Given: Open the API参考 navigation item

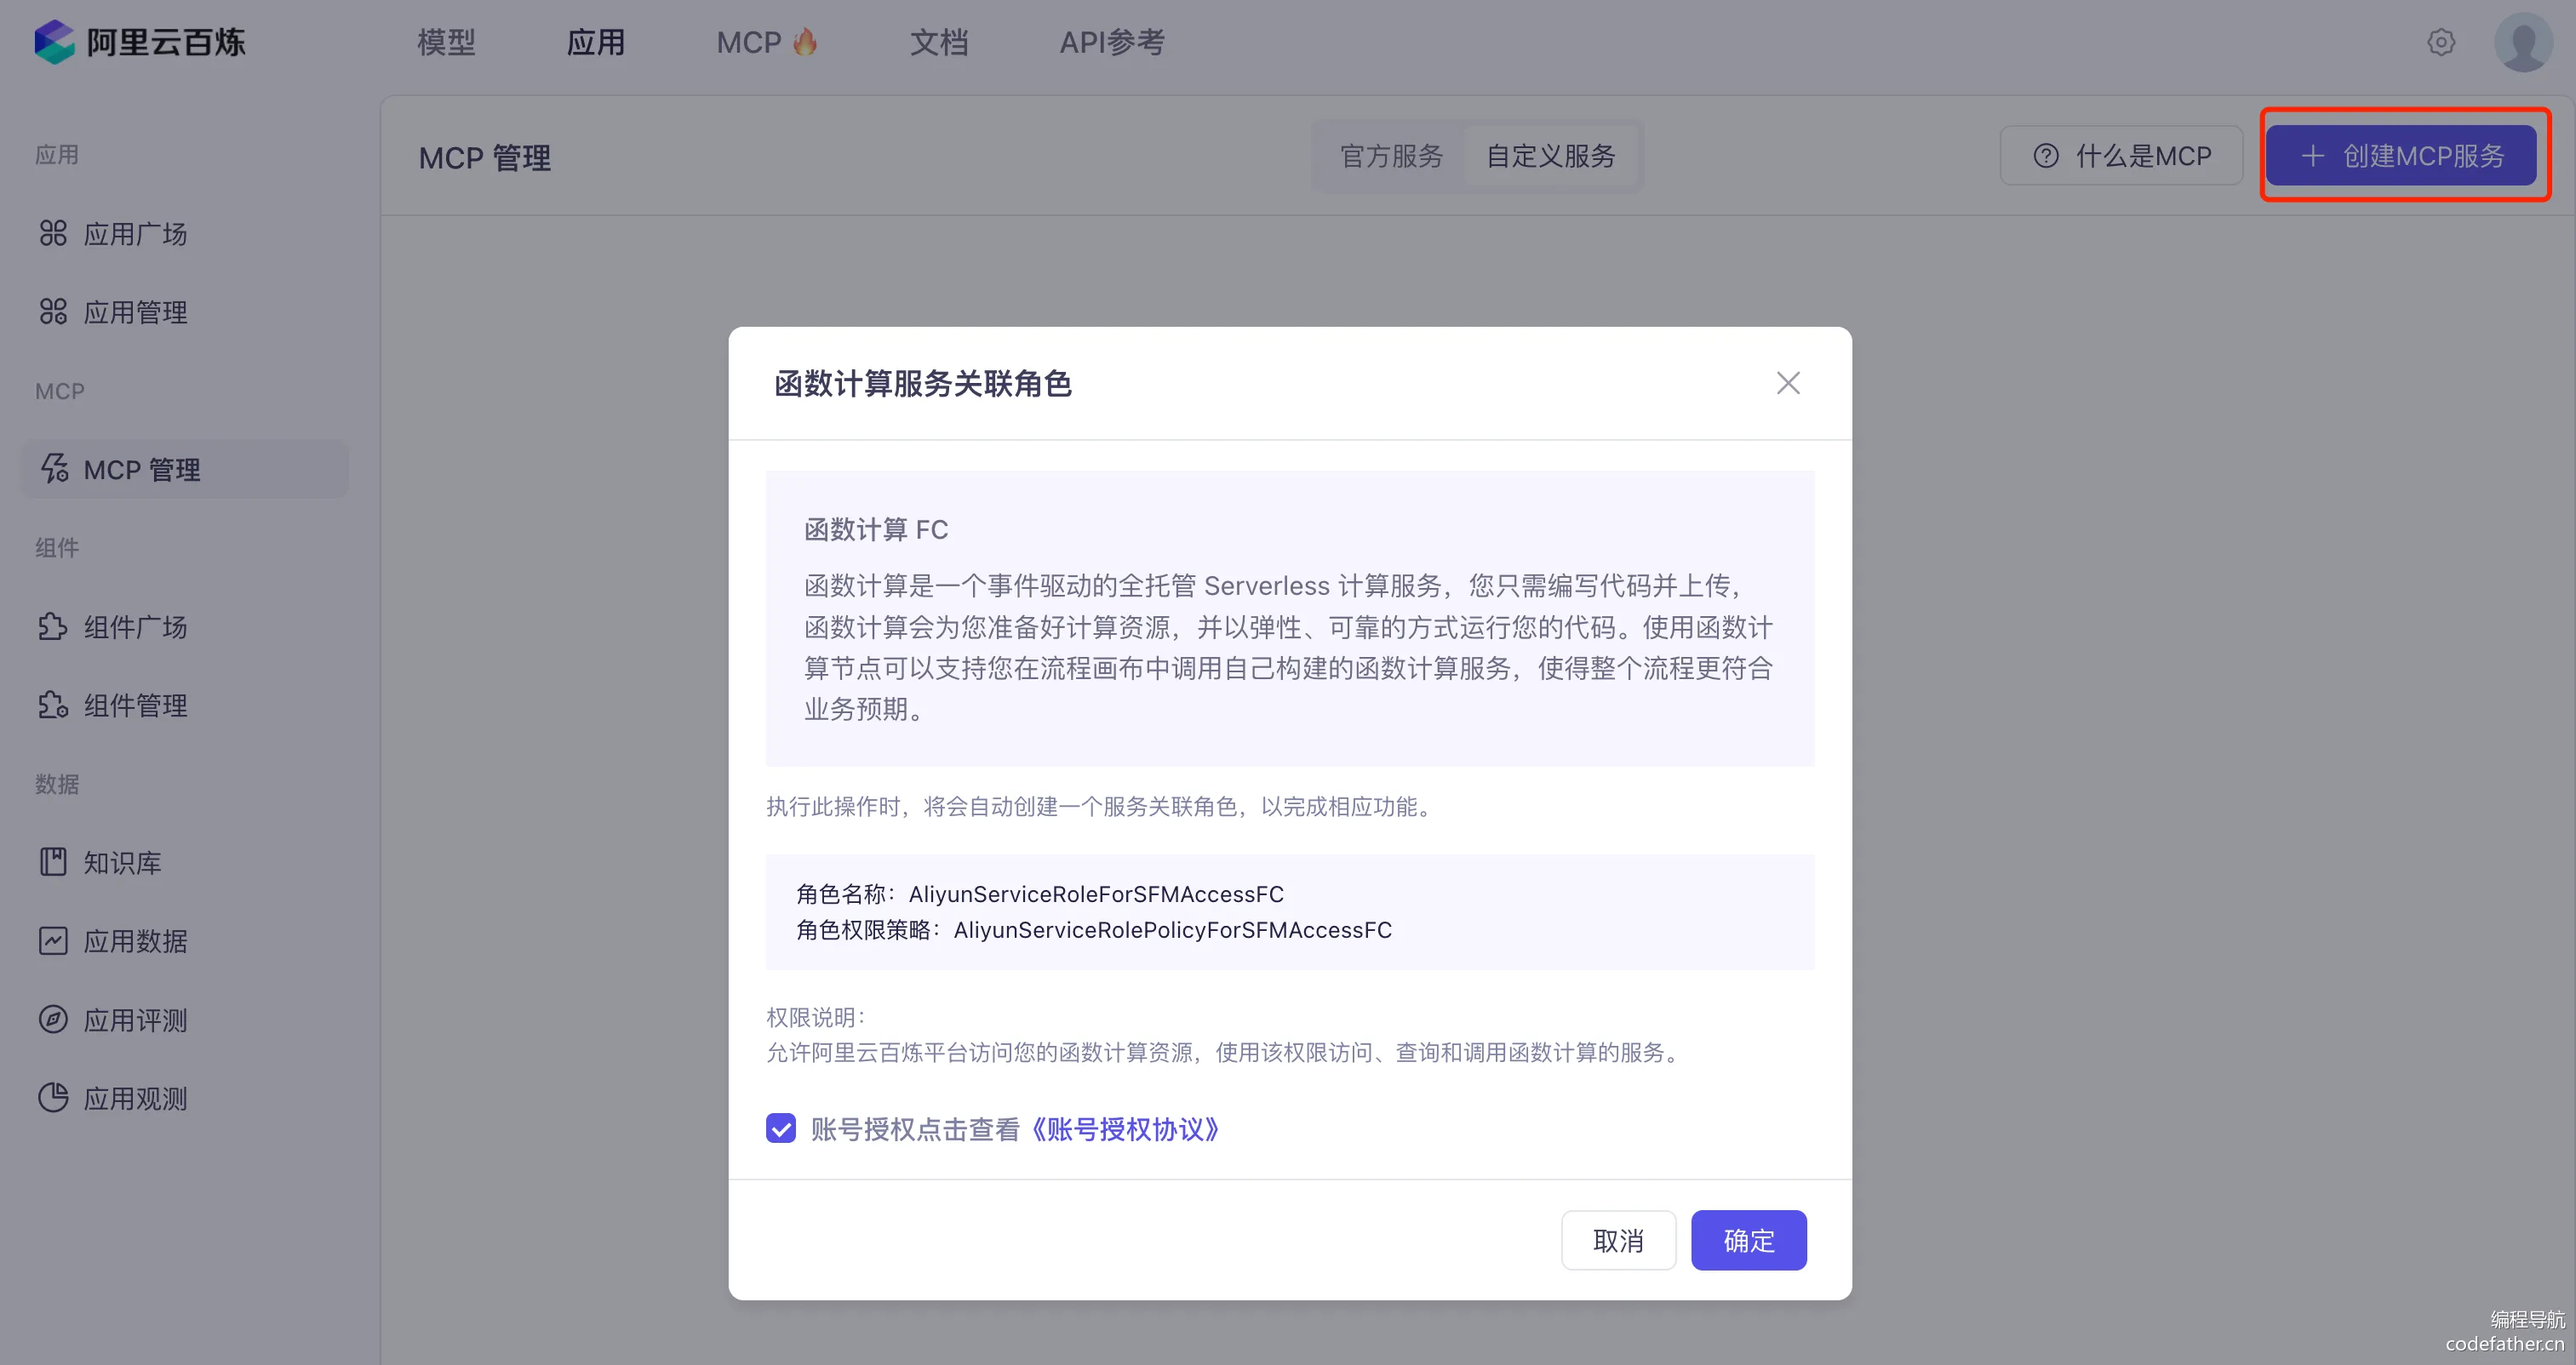Looking at the screenshot, I should pyautogui.click(x=1111, y=42).
